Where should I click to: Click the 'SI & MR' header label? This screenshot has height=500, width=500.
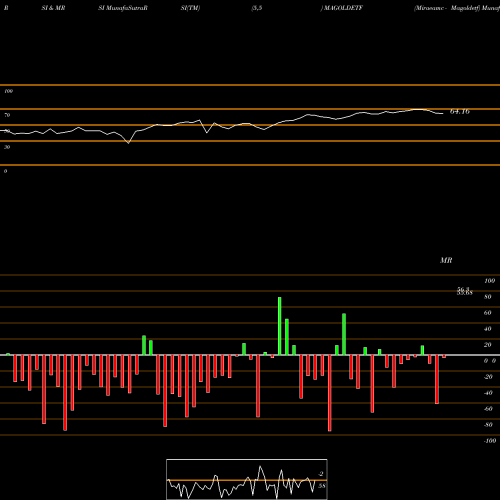pos(53,8)
